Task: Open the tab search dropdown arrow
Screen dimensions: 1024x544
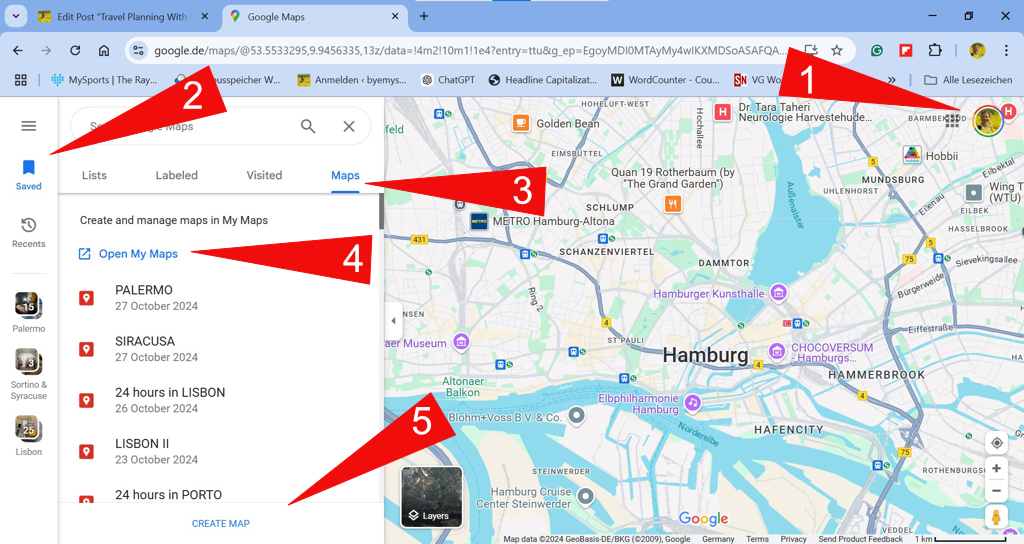Action: tap(16, 16)
